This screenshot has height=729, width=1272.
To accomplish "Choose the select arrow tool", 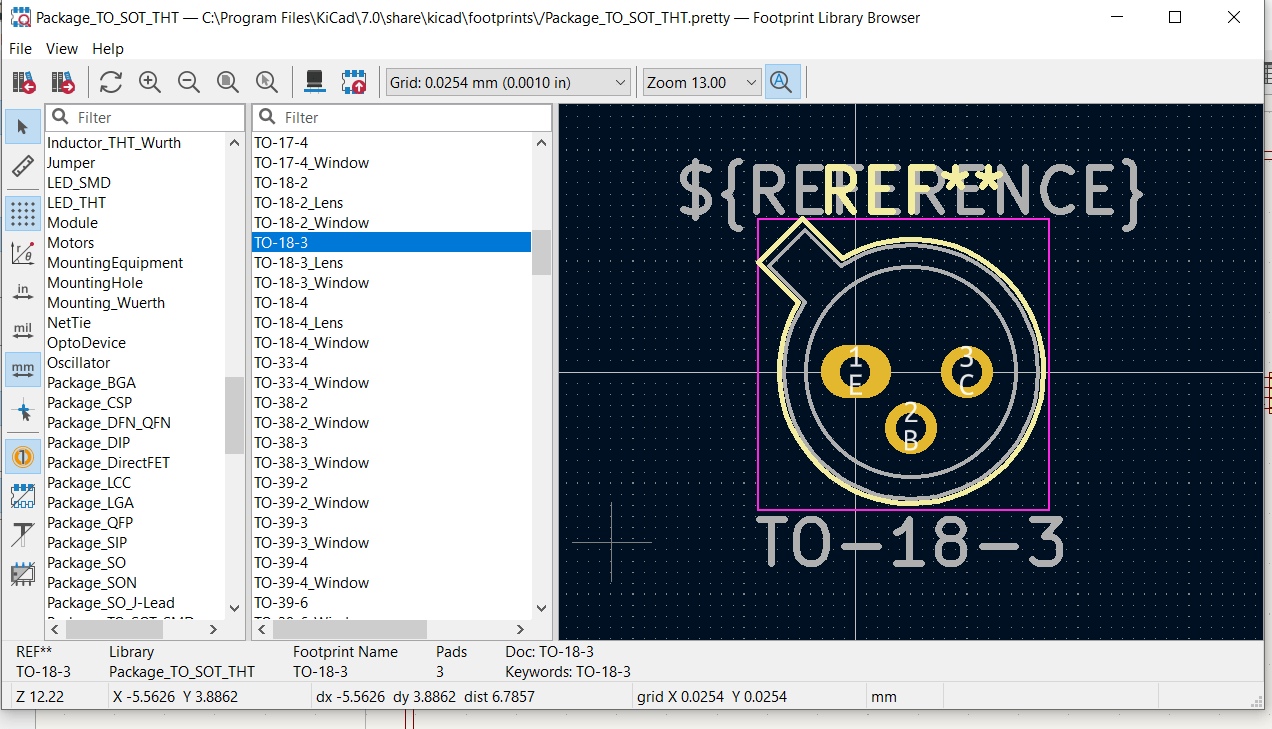I will click(23, 127).
